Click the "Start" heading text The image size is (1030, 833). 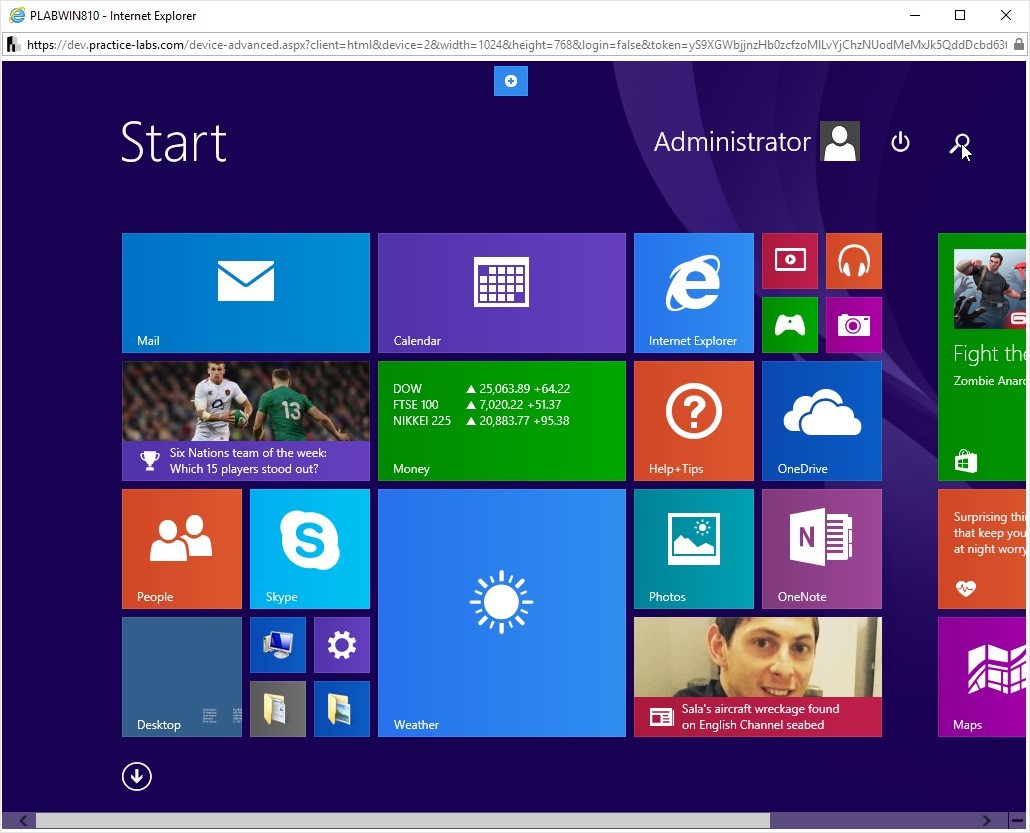(174, 142)
